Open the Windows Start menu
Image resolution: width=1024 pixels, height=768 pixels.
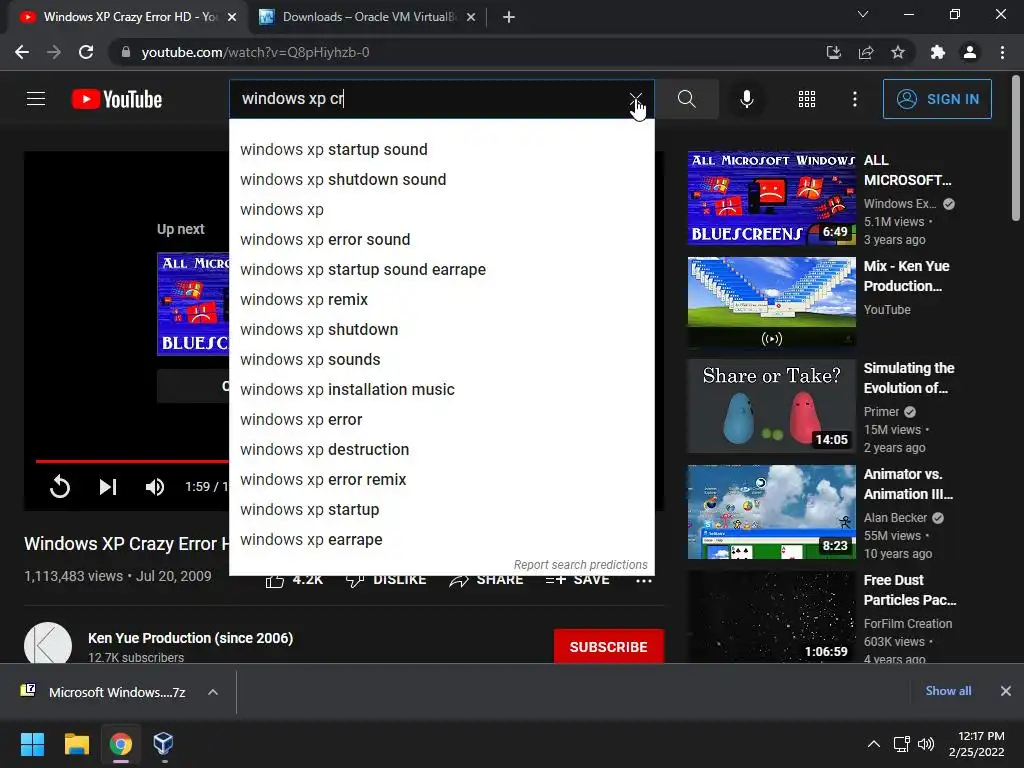[32, 744]
